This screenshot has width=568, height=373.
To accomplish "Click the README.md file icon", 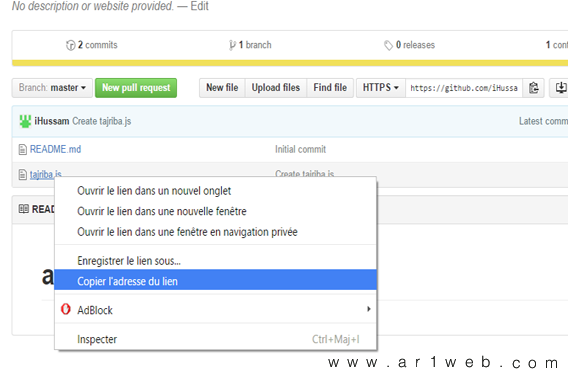I will (x=22, y=149).
